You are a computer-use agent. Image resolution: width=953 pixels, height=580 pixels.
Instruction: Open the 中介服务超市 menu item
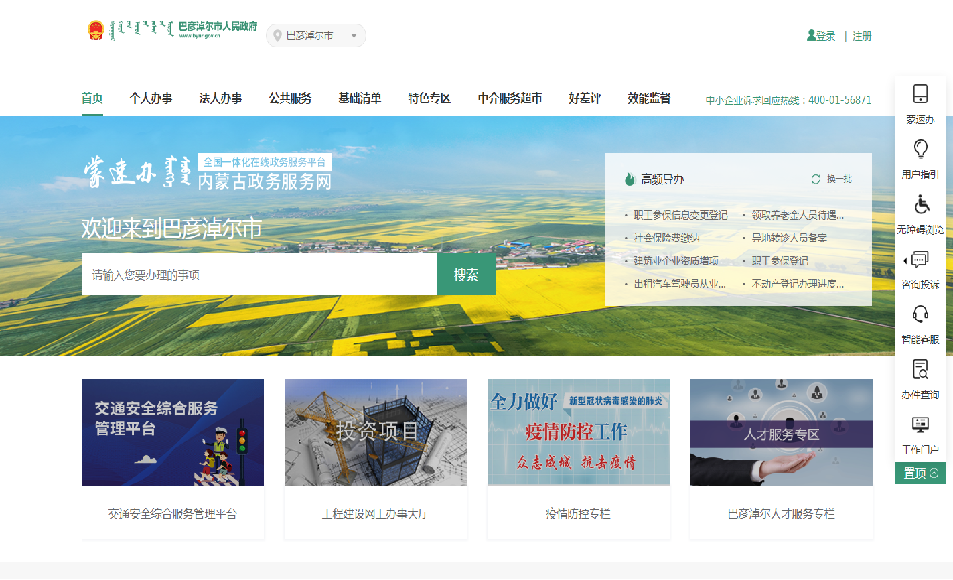[x=509, y=98]
